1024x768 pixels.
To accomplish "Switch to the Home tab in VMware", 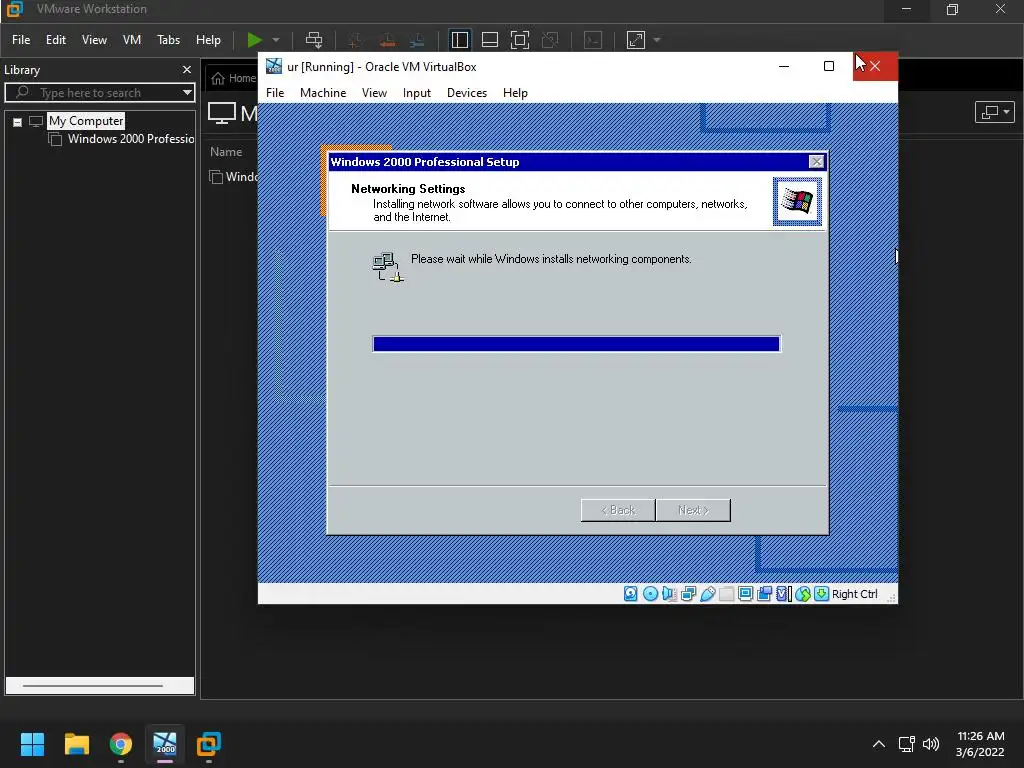I will (x=234, y=78).
